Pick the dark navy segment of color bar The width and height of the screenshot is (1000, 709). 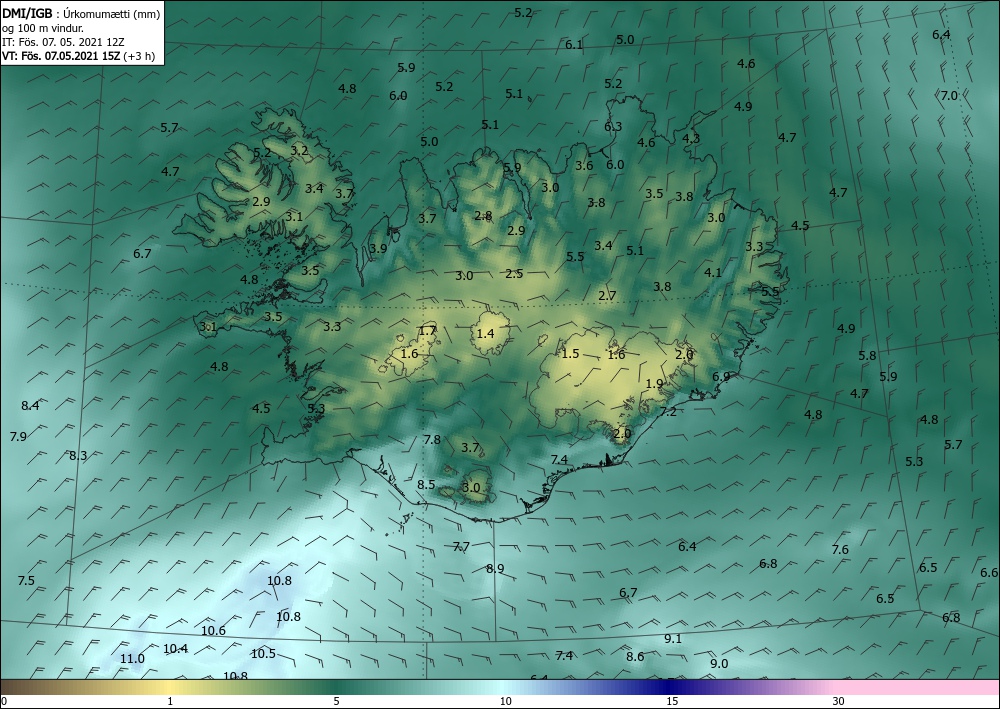(x=670, y=687)
